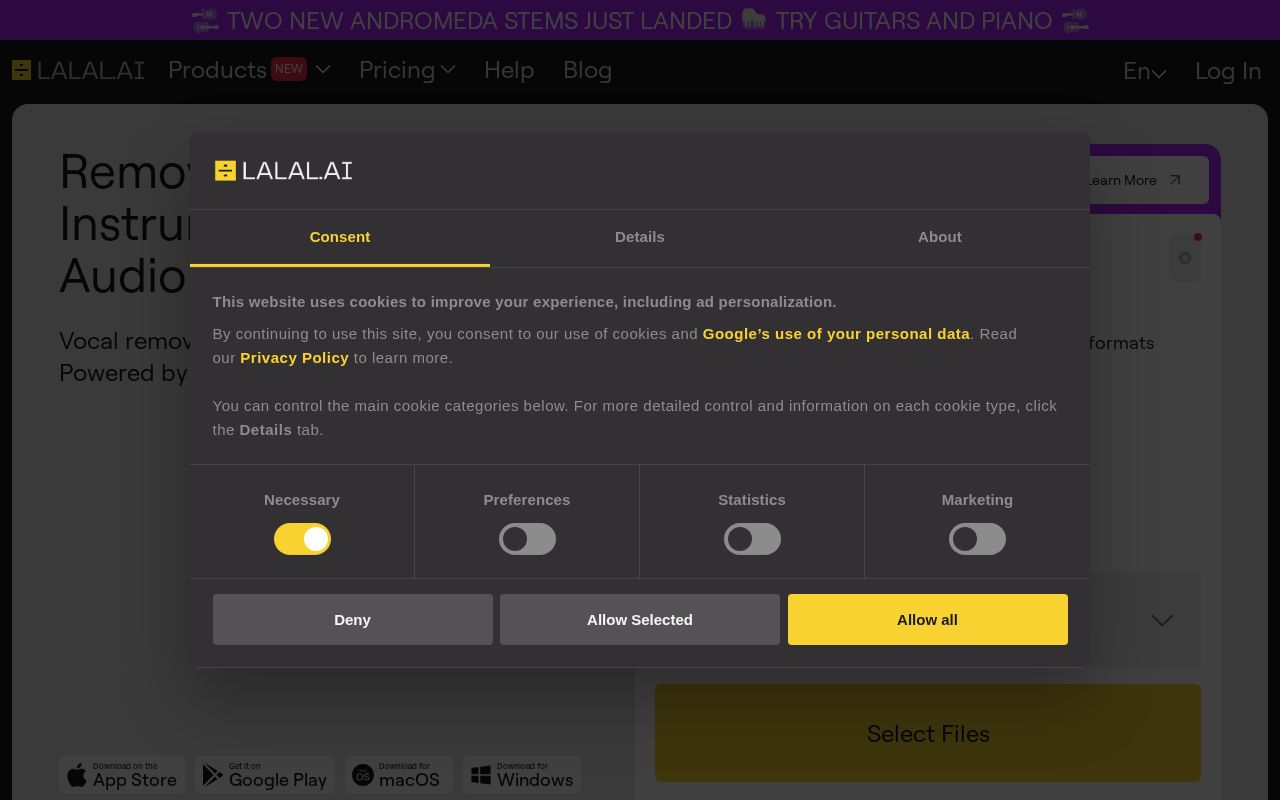Click the Select Files button
The width and height of the screenshot is (1280, 800).
(x=928, y=733)
